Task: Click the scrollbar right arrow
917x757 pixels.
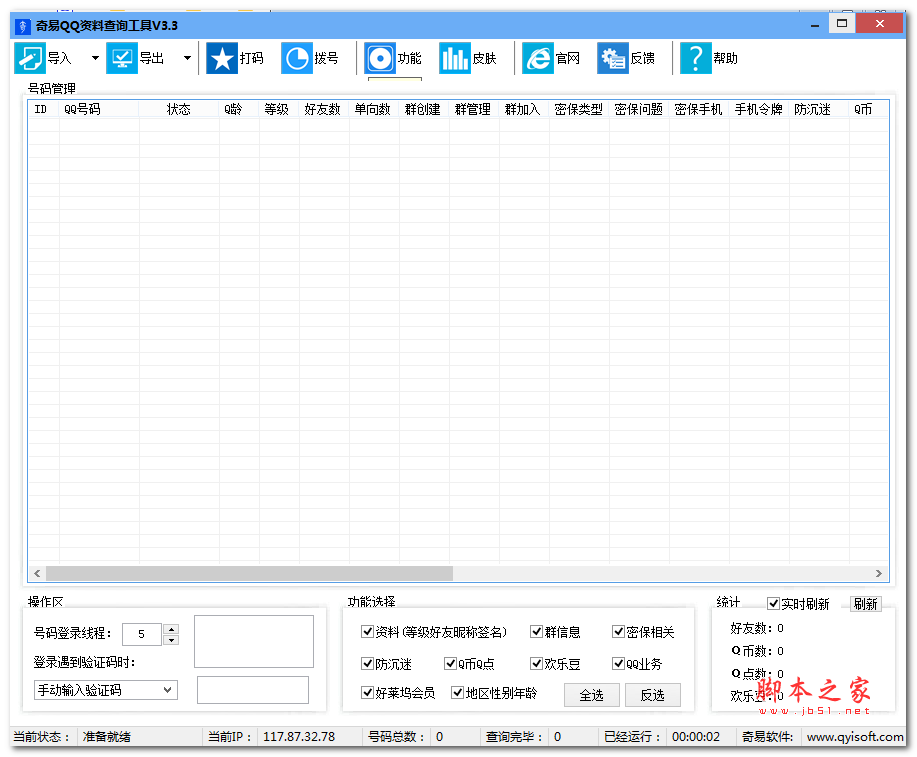Action: point(878,573)
